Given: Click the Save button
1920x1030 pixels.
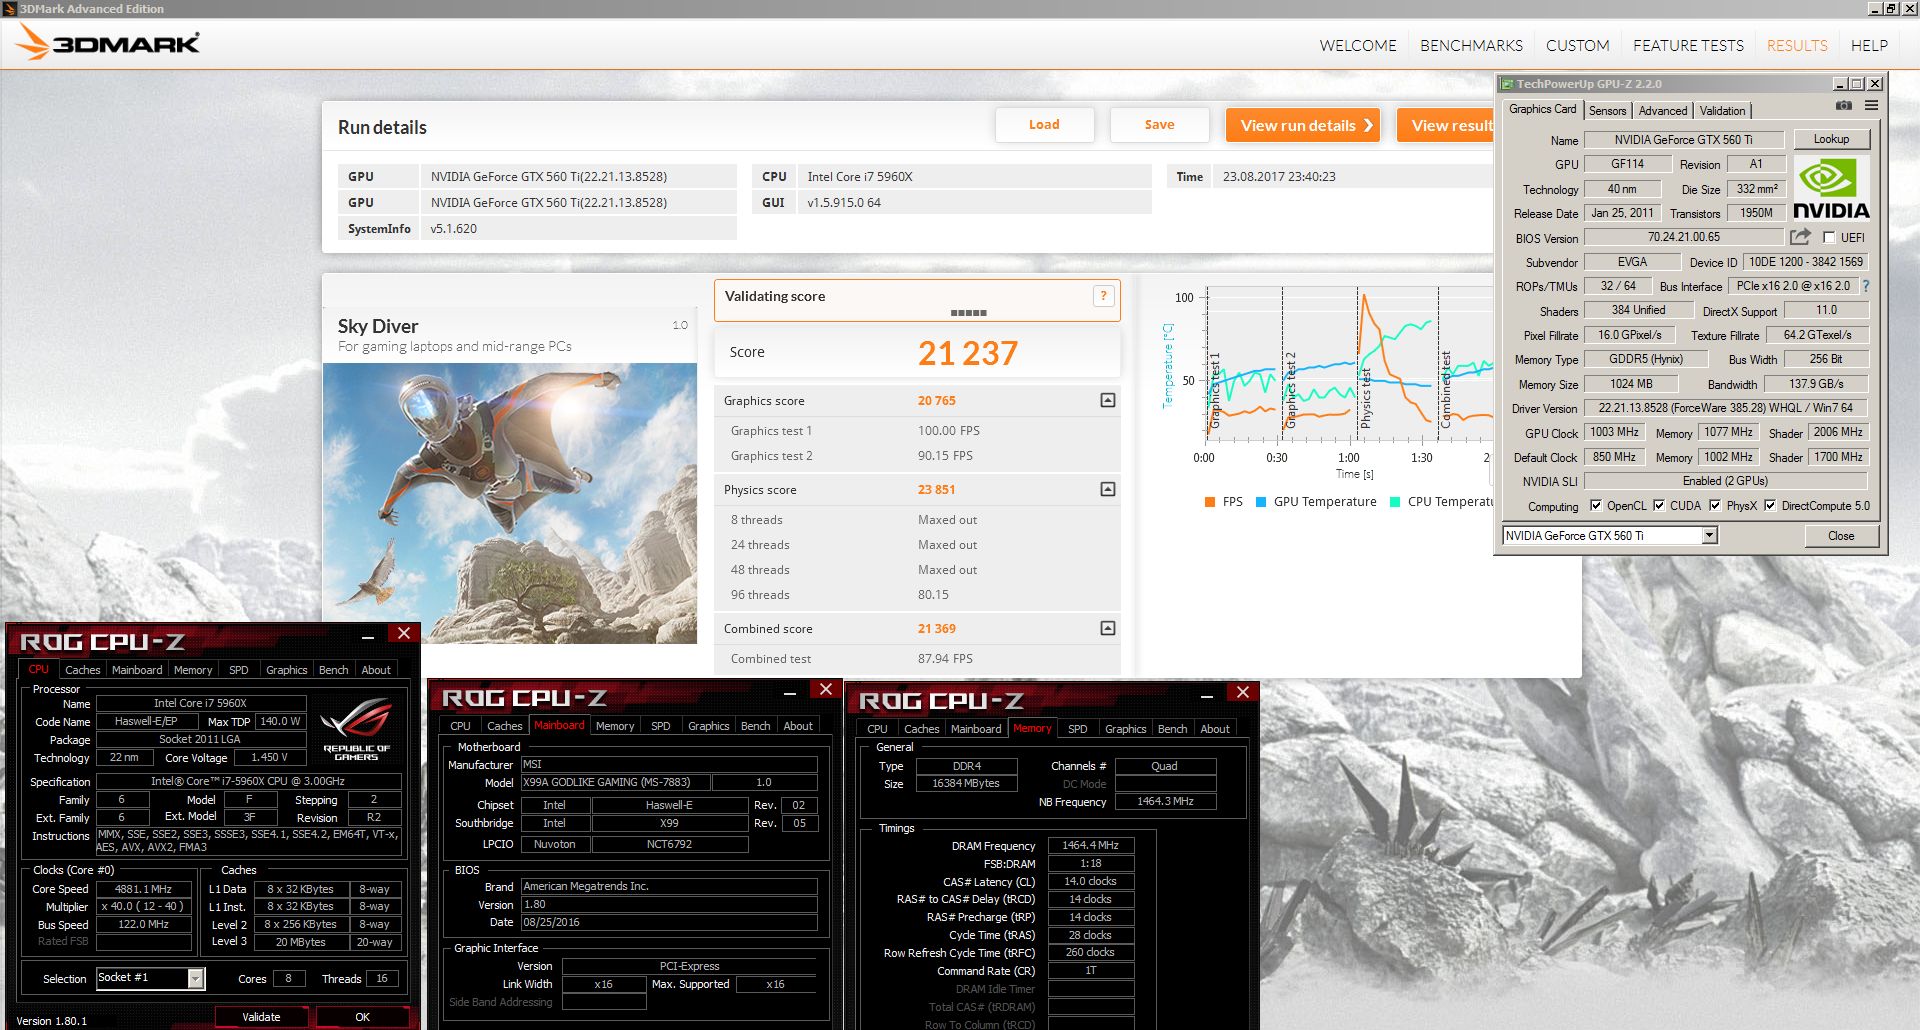Looking at the screenshot, I should 1159,125.
